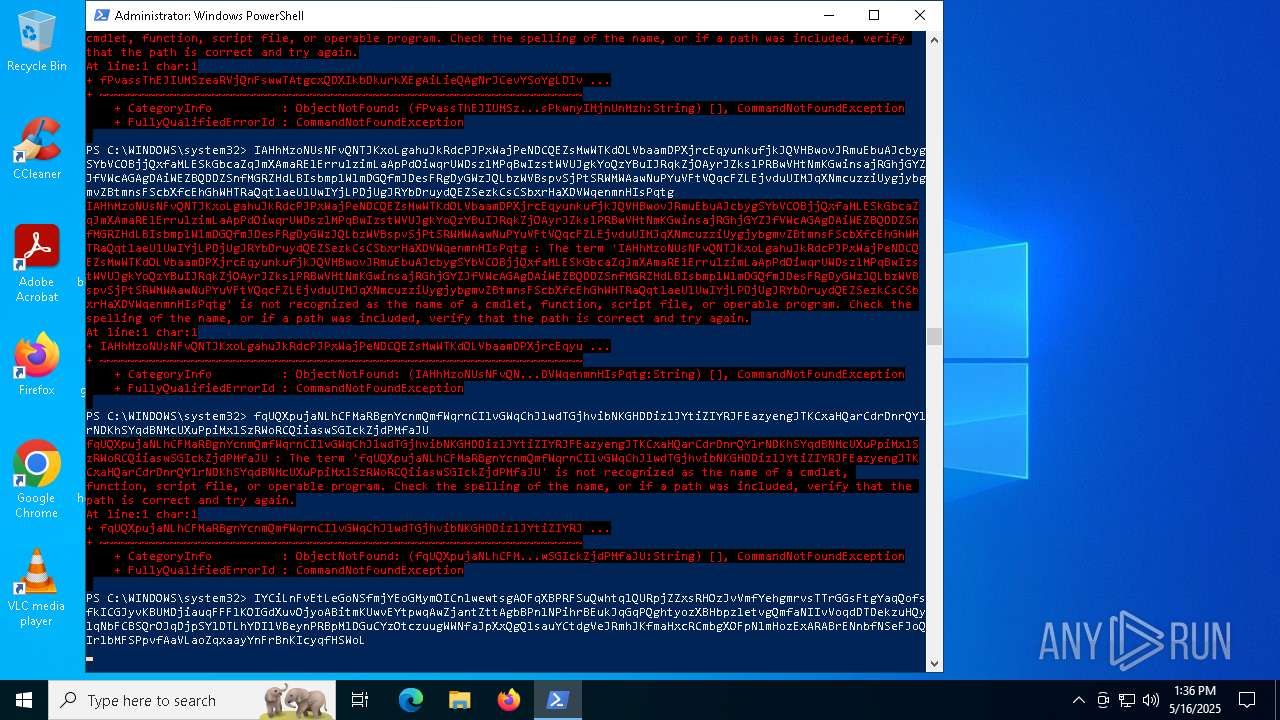1280x720 pixels.
Task: Open the VLC media player desktop shortcut
Action: pos(37,587)
